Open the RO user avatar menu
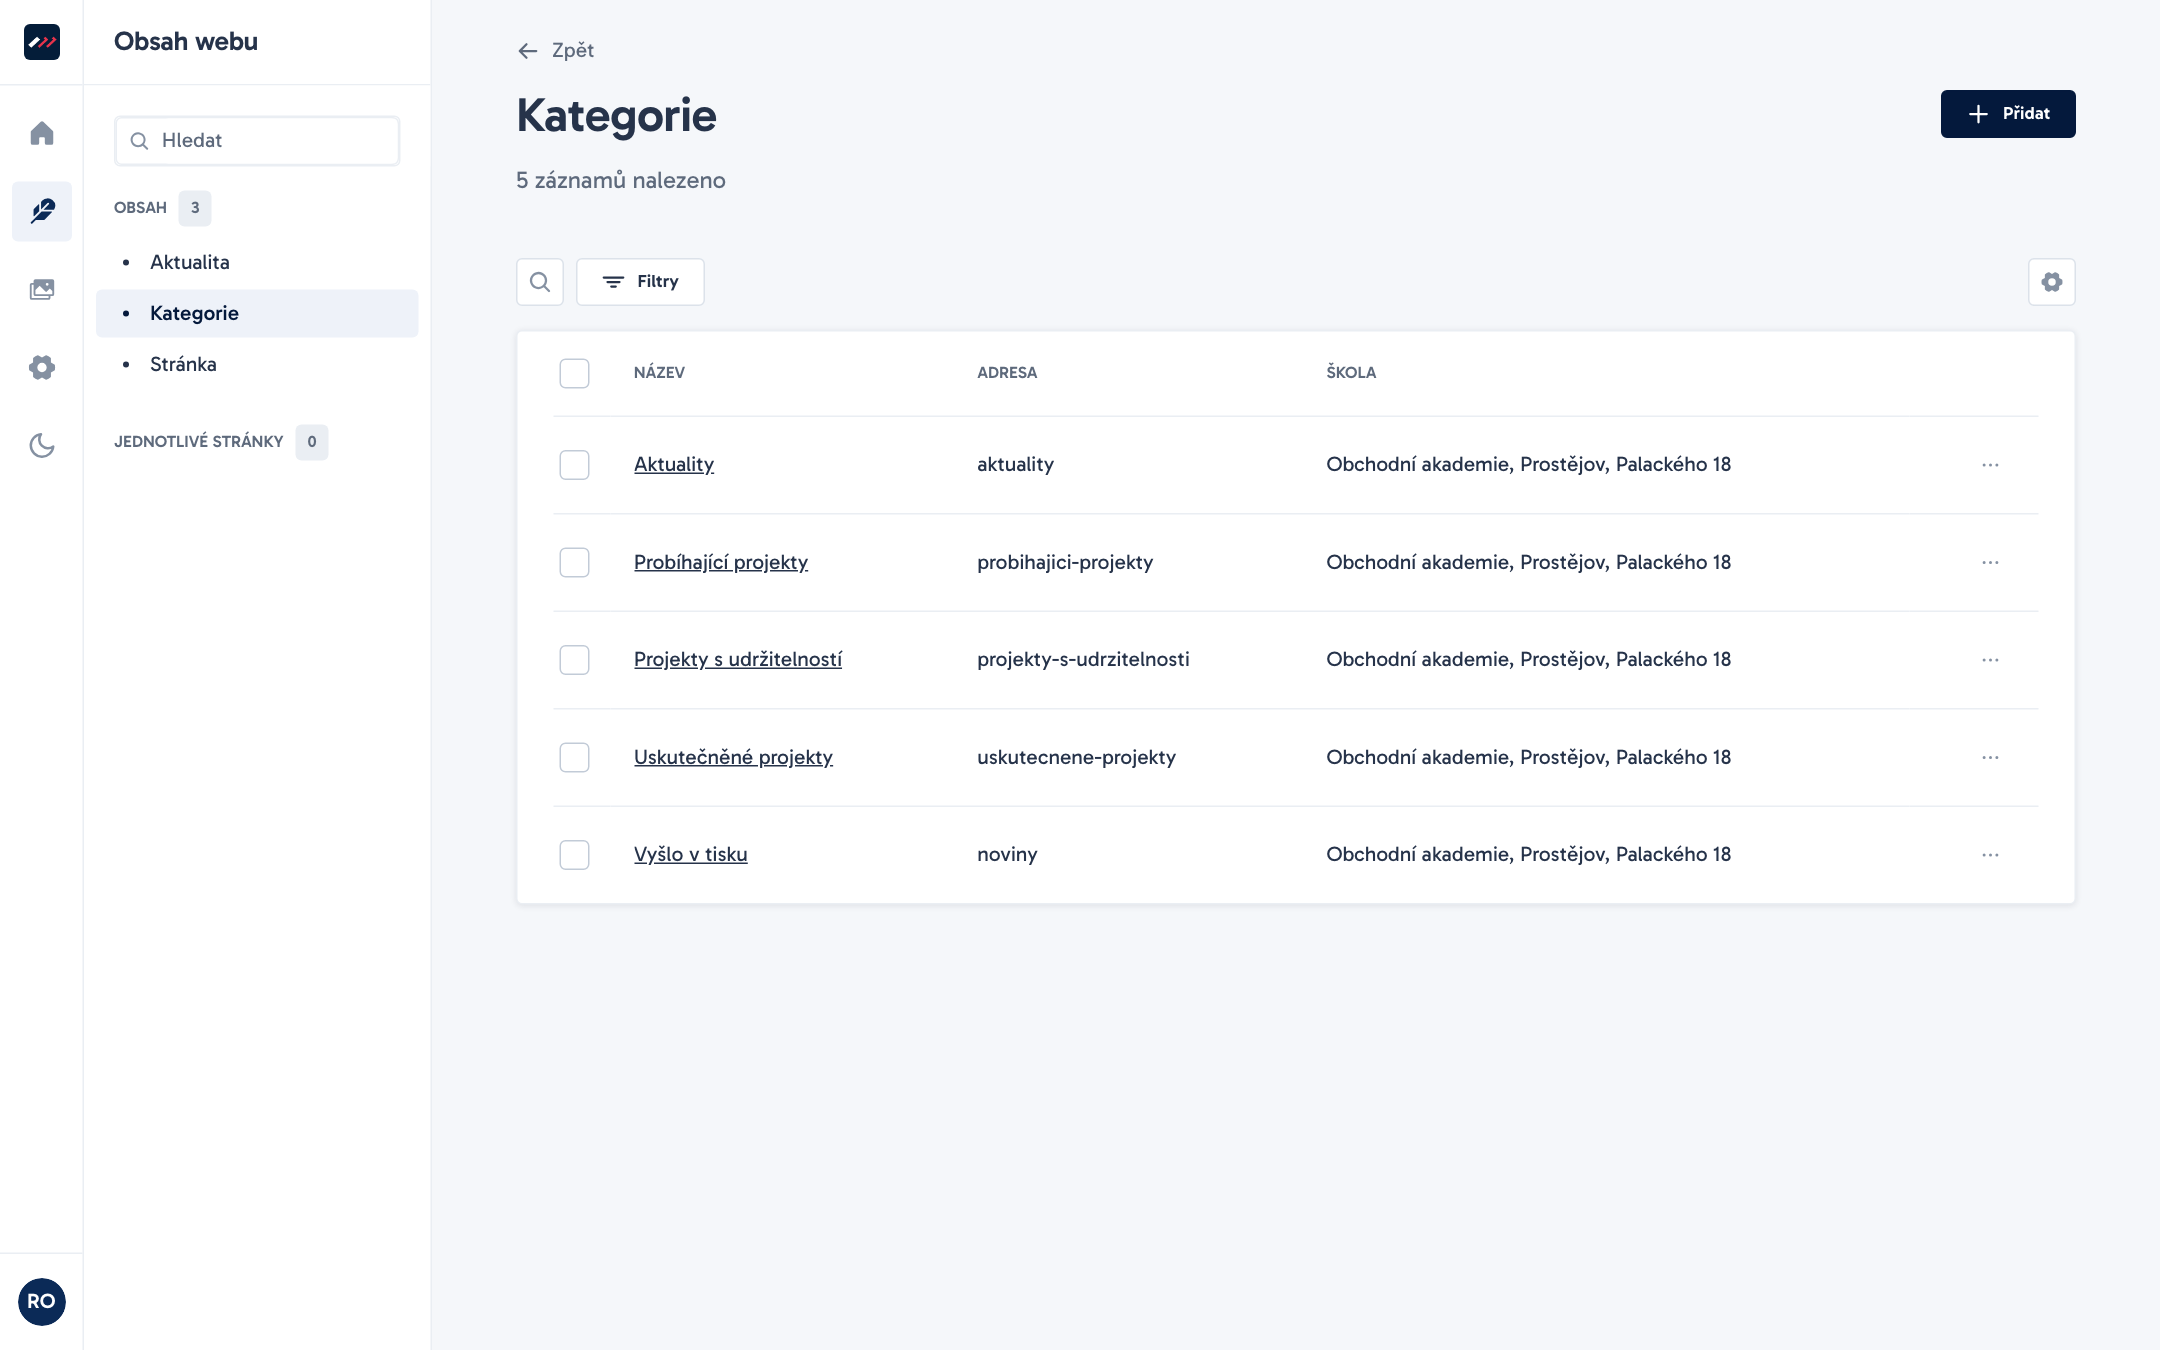This screenshot has width=2160, height=1350. (42, 1301)
